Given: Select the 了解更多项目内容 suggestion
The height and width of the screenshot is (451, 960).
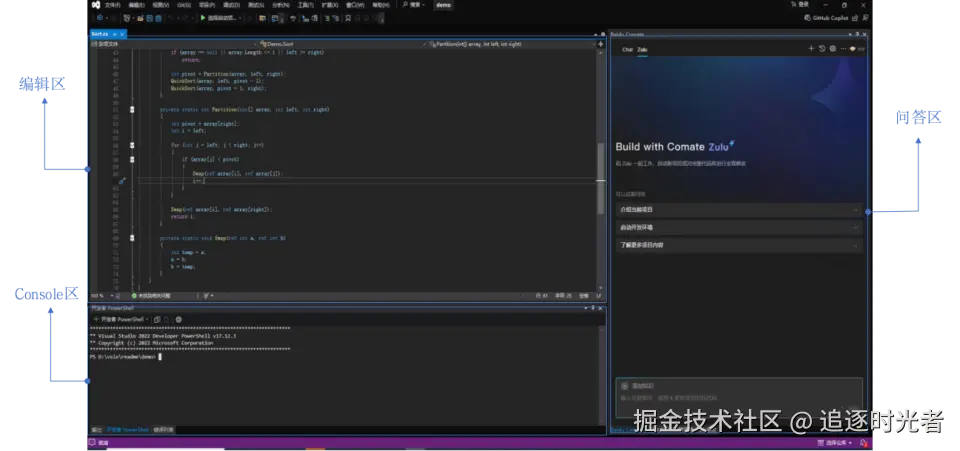Looking at the screenshot, I should [739, 245].
